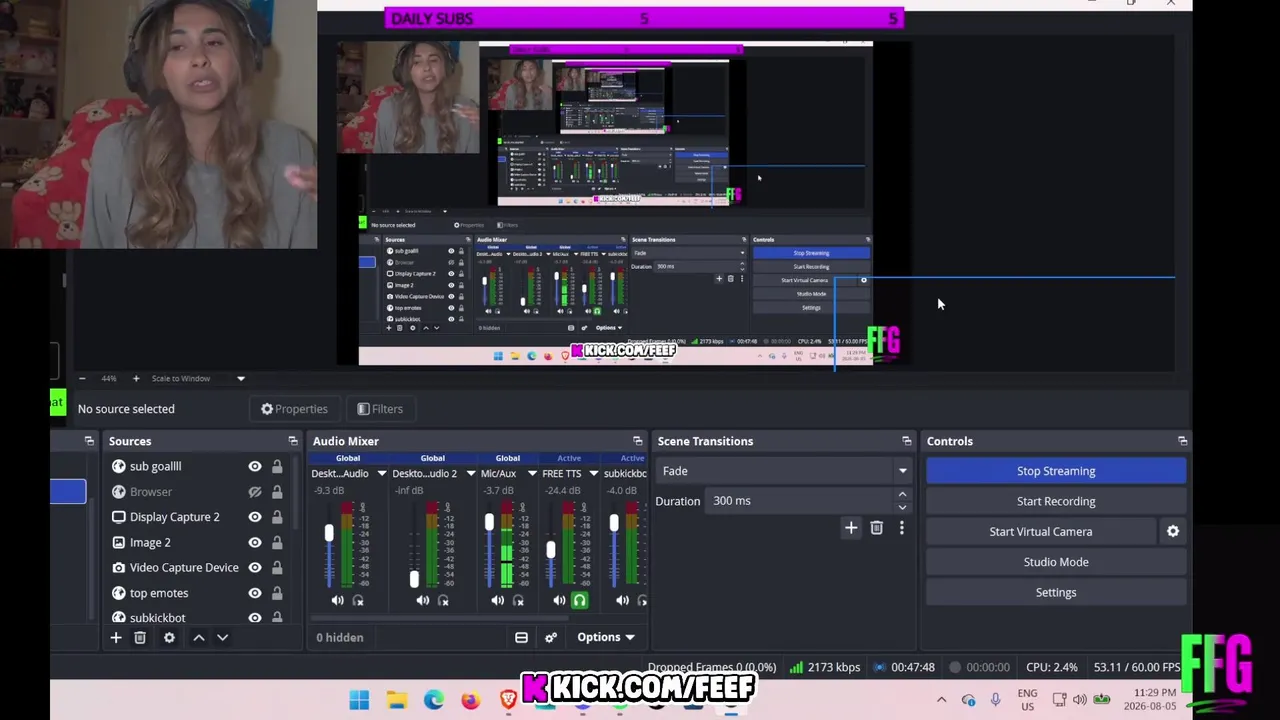Open Windows Start menu
Screen dimensions: 1280x720
point(359,700)
